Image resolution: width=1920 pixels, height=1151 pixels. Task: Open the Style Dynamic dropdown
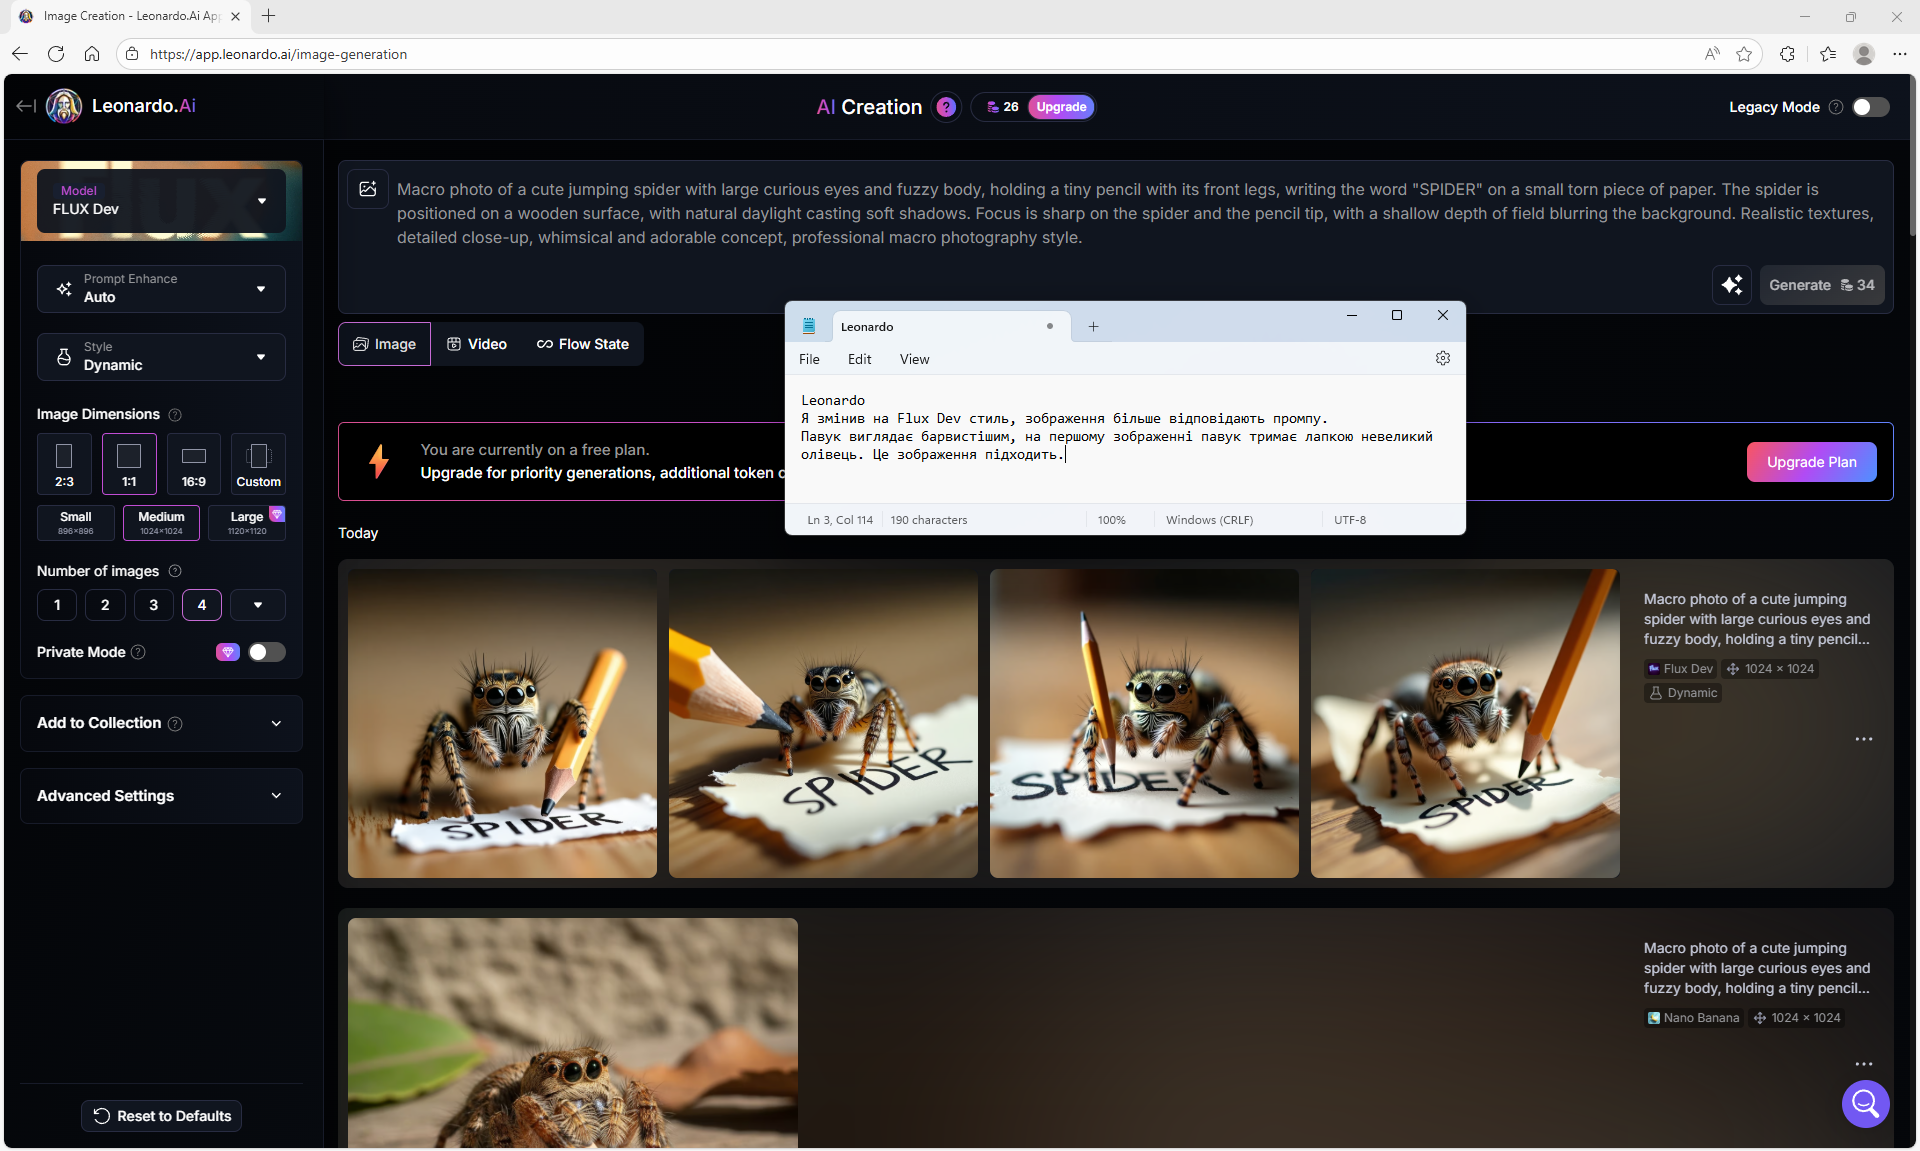pyautogui.click(x=161, y=357)
